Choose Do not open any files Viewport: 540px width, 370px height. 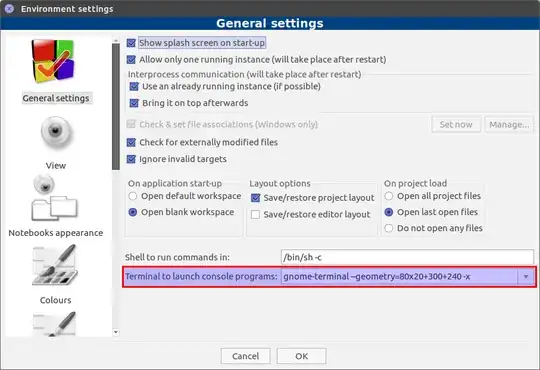(x=389, y=228)
